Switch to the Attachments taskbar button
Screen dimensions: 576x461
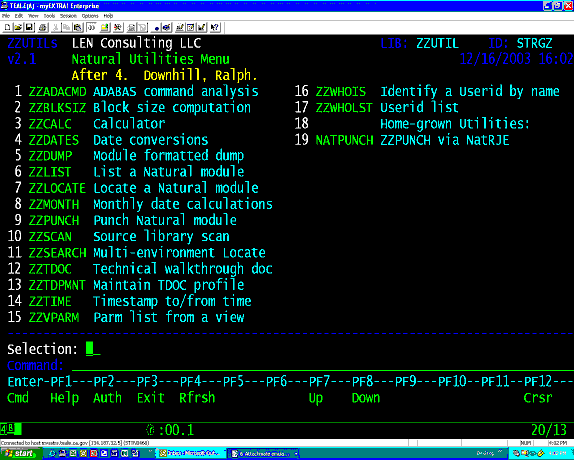tap(264, 454)
